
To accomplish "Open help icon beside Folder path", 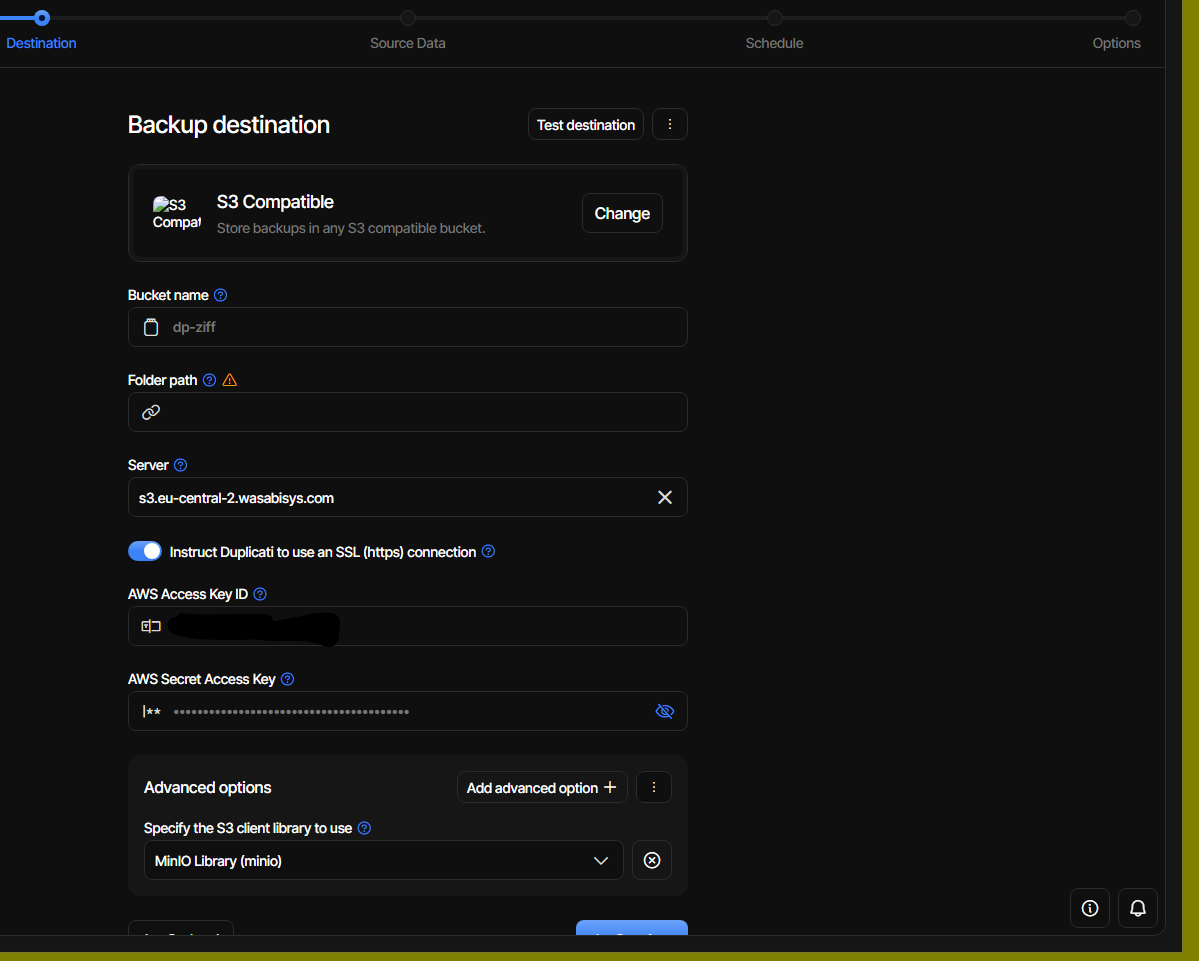I will (x=210, y=380).
